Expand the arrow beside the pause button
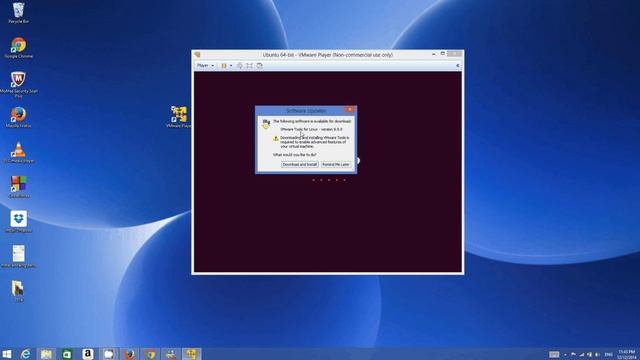640x360 pixels. tap(231, 66)
